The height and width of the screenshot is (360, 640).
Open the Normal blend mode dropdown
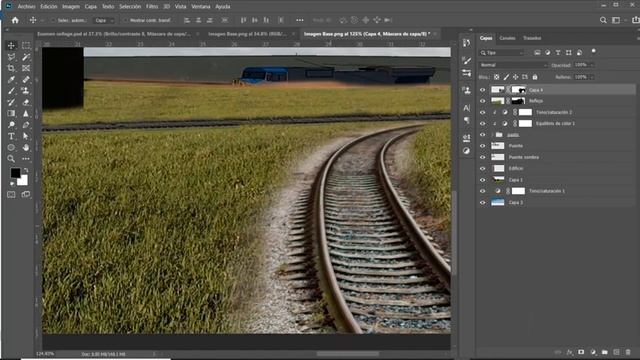[513, 65]
